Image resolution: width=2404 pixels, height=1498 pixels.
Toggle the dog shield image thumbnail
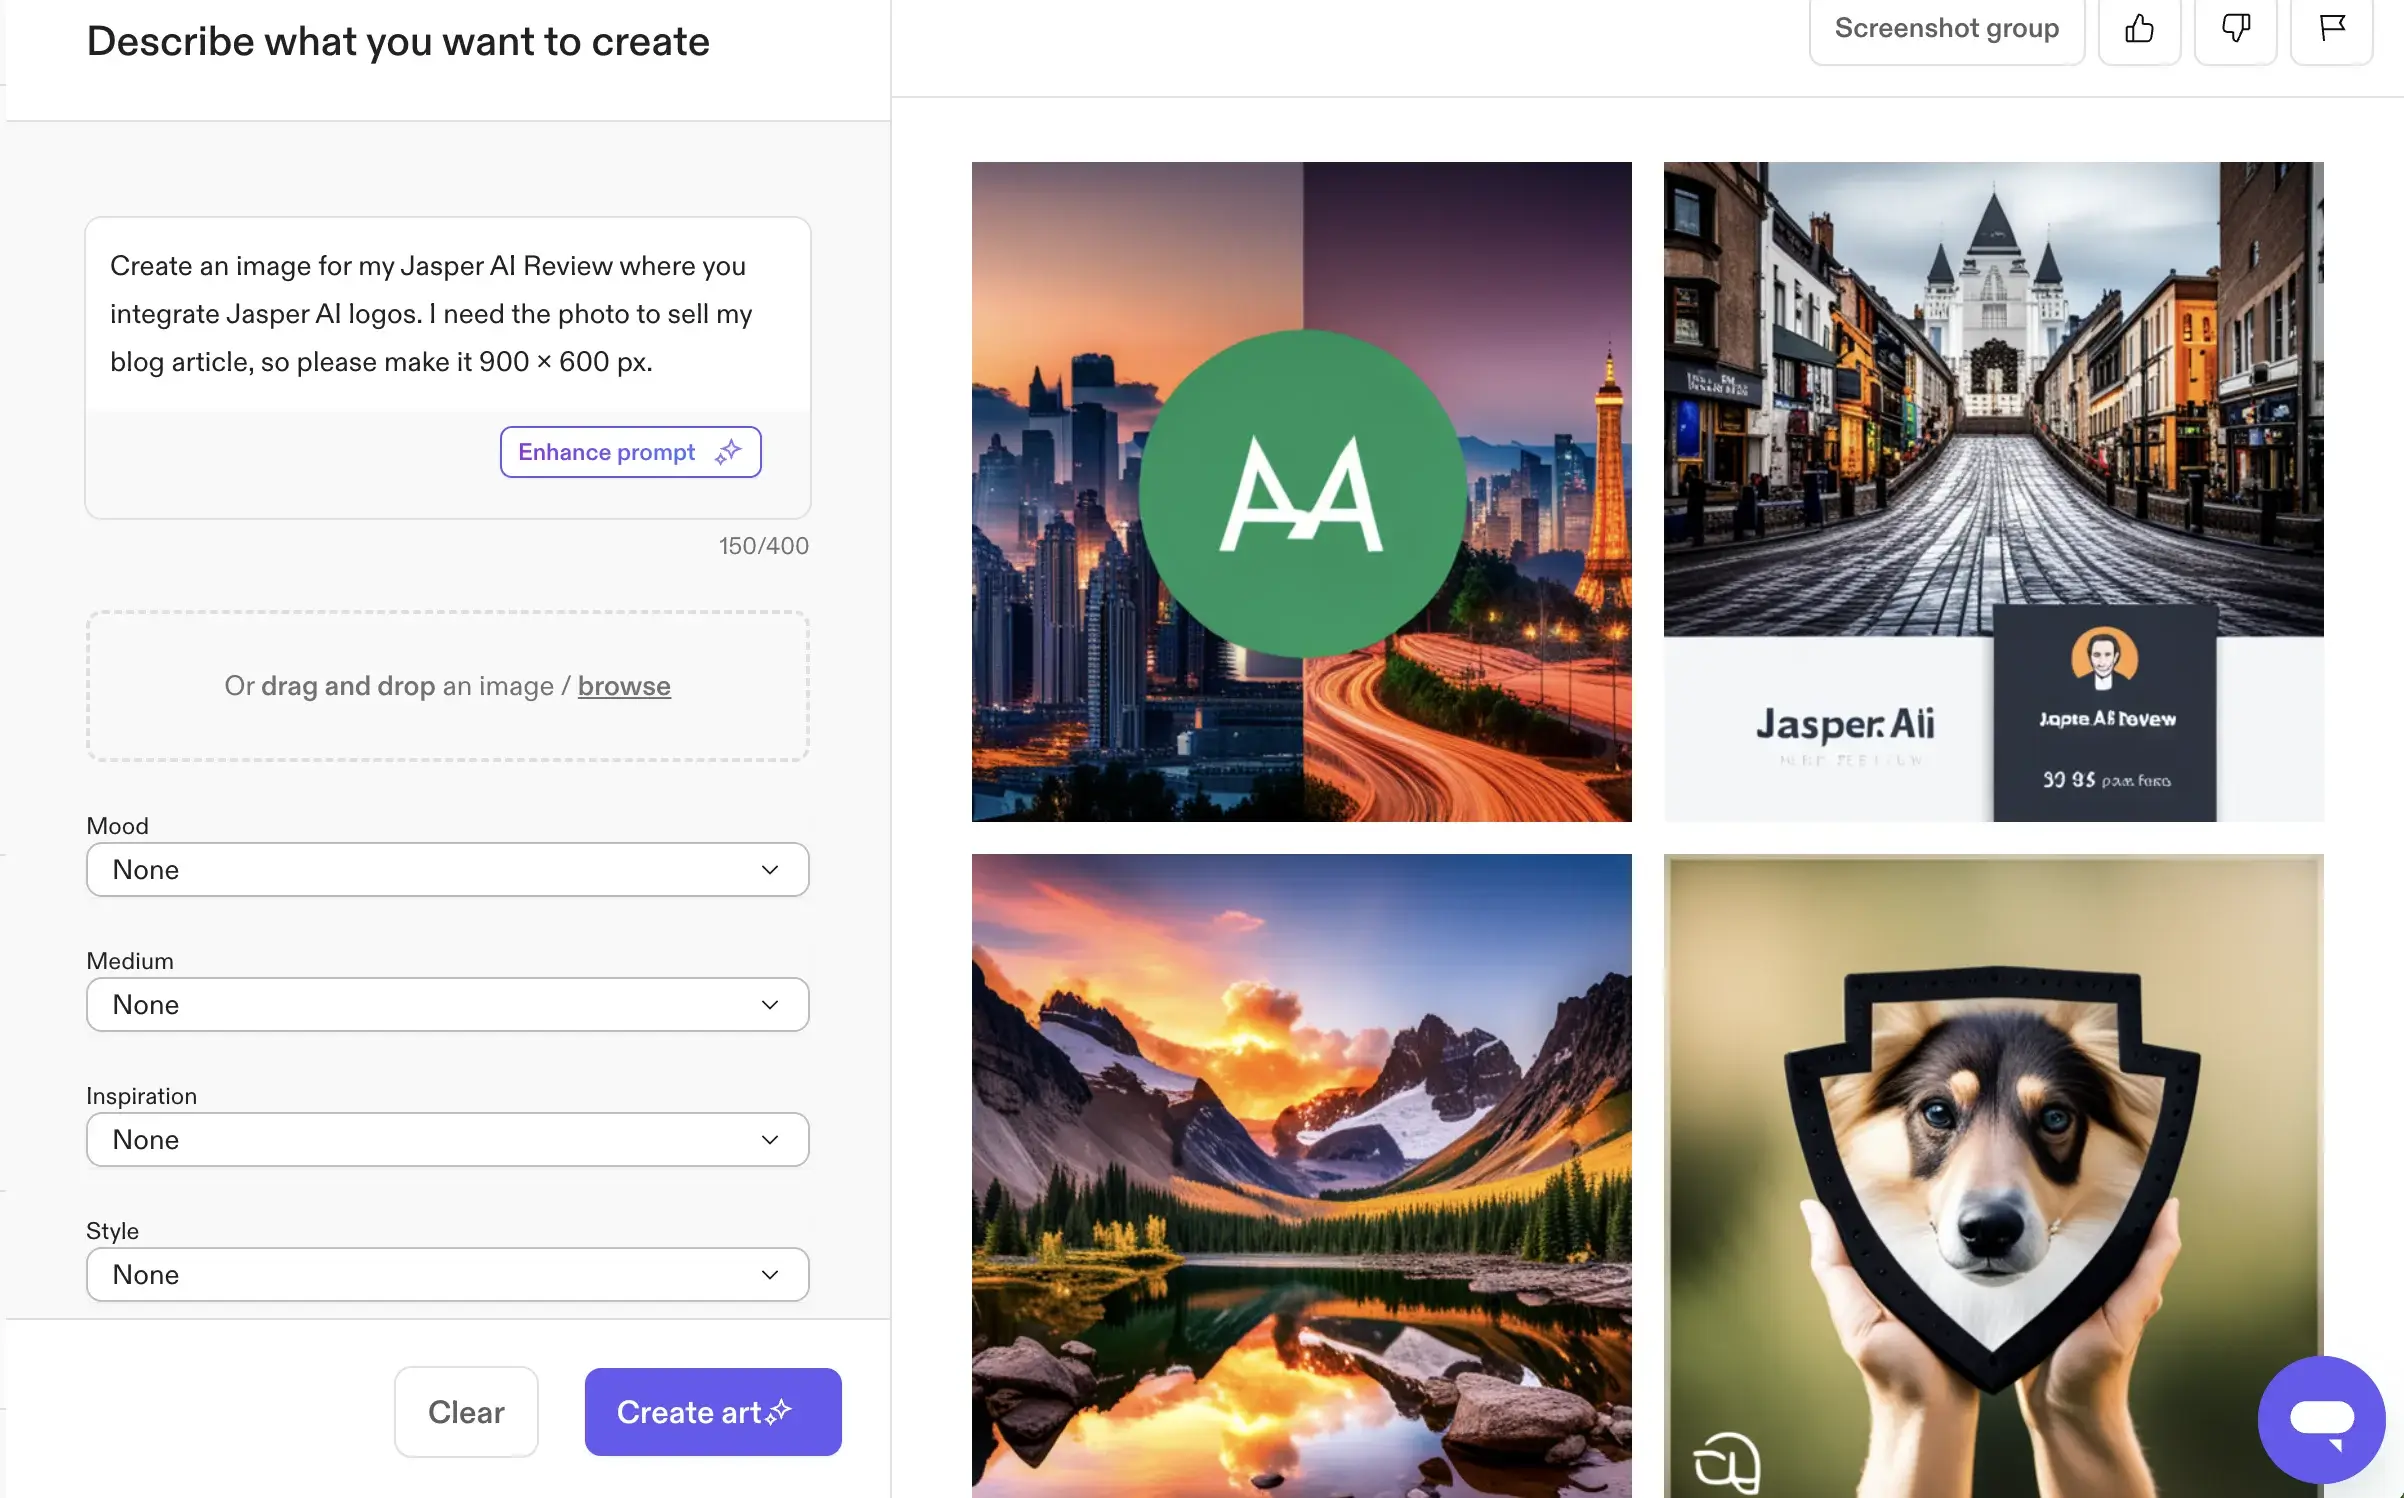click(1993, 1175)
